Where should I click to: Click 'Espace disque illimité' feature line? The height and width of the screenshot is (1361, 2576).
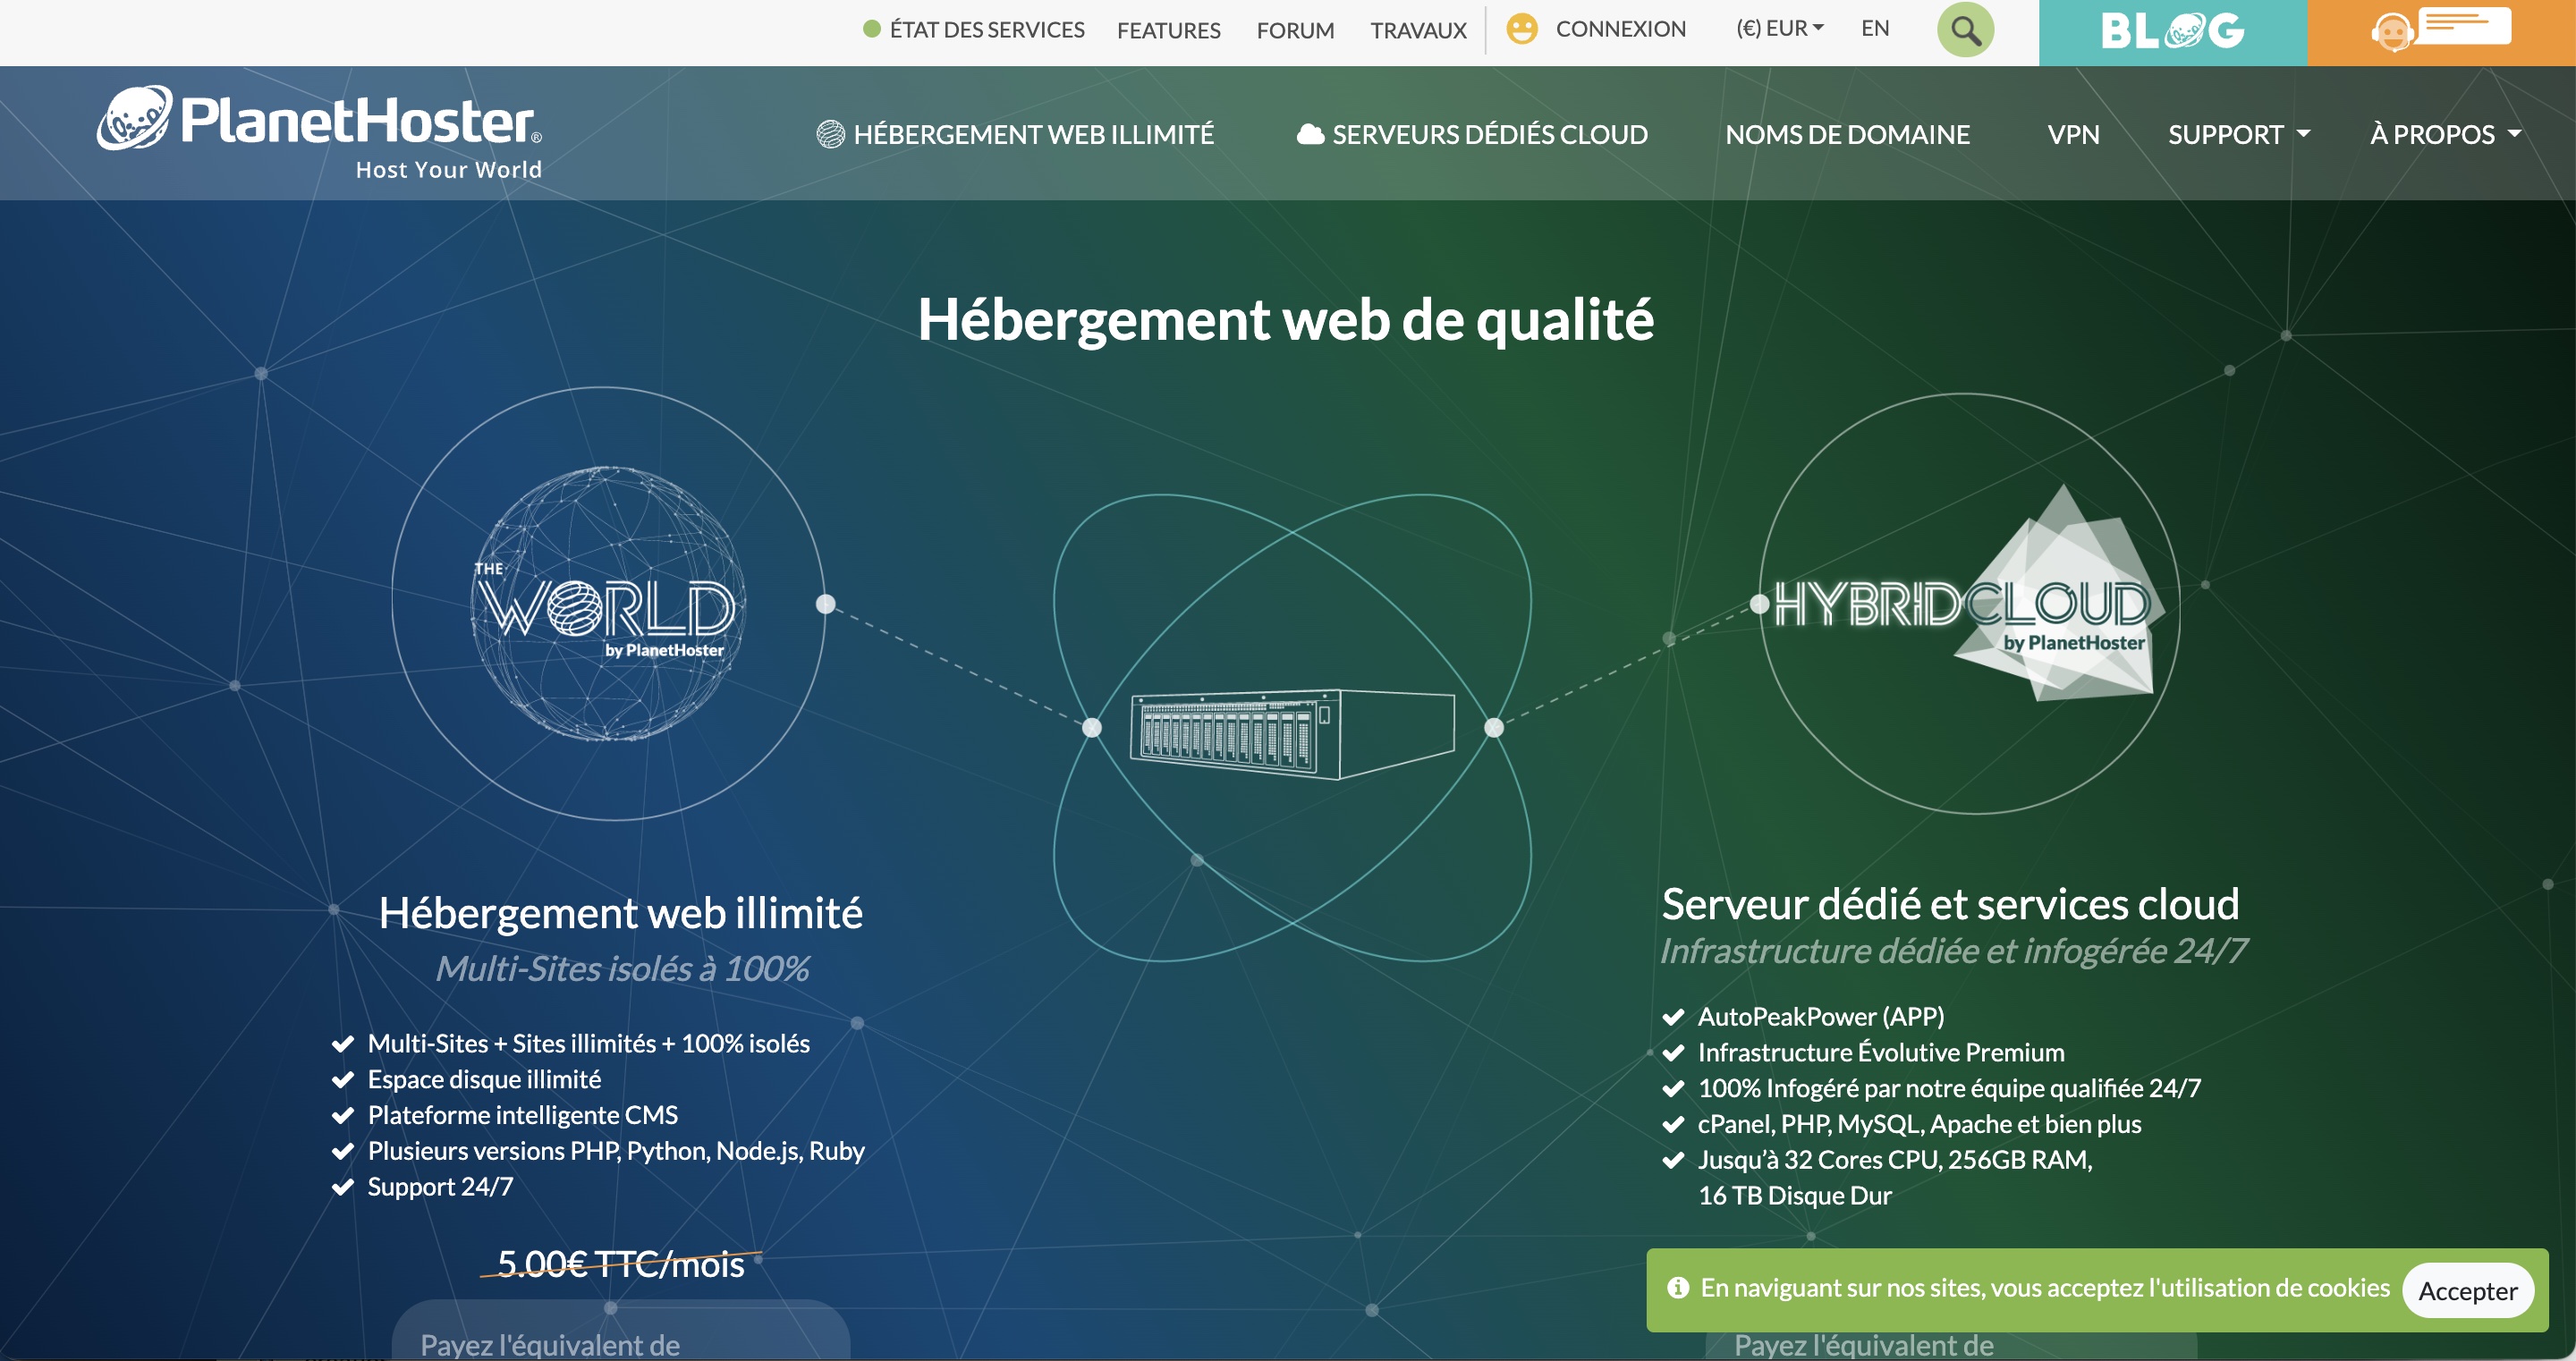[484, 1080]
